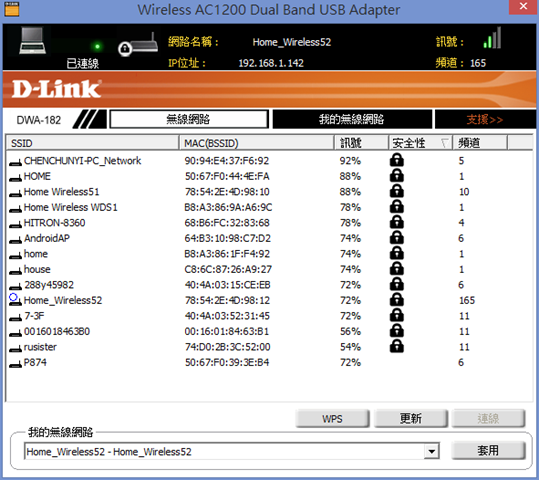
Task: Sort by the 頻道 column header
Action: (480, 143)
